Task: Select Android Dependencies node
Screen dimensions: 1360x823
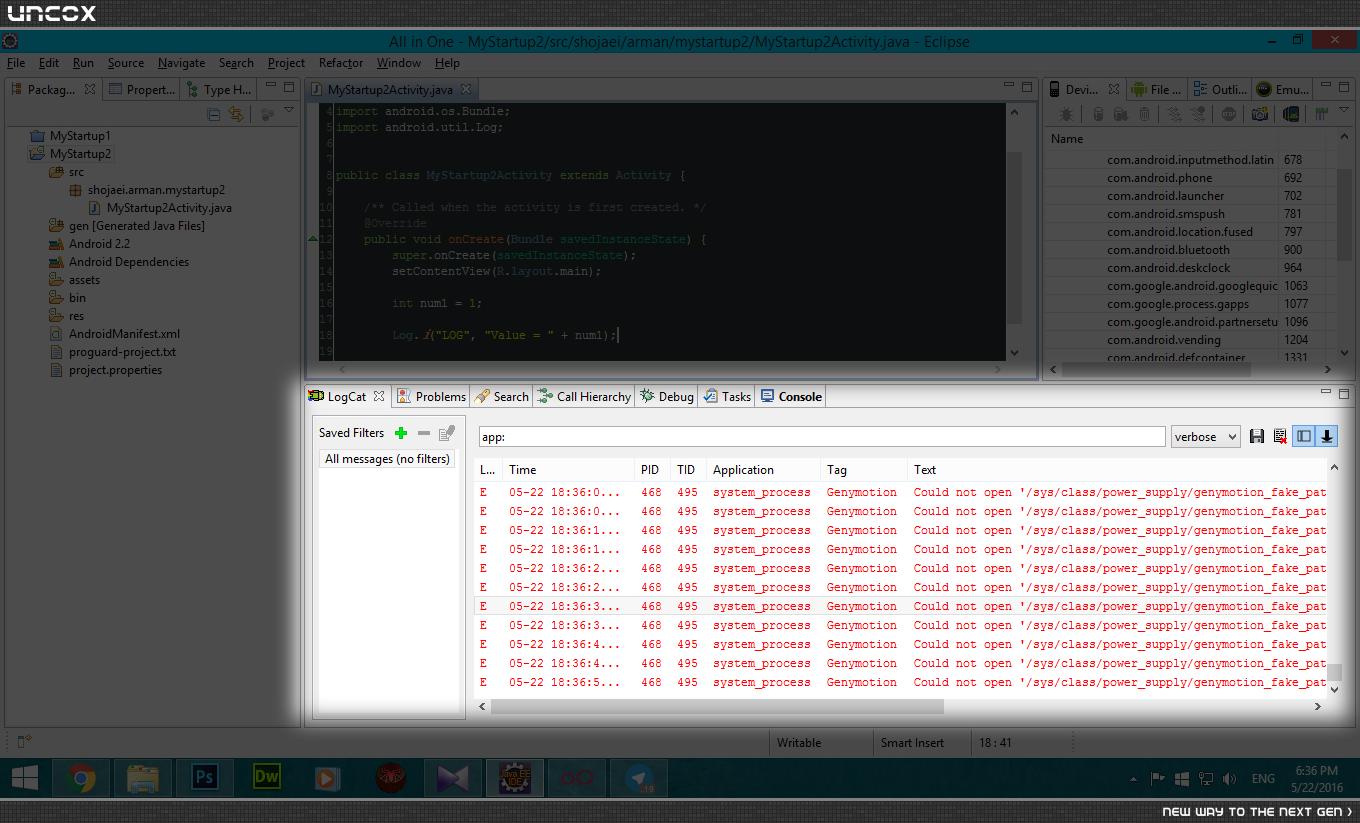Action: tap(119, 262)
